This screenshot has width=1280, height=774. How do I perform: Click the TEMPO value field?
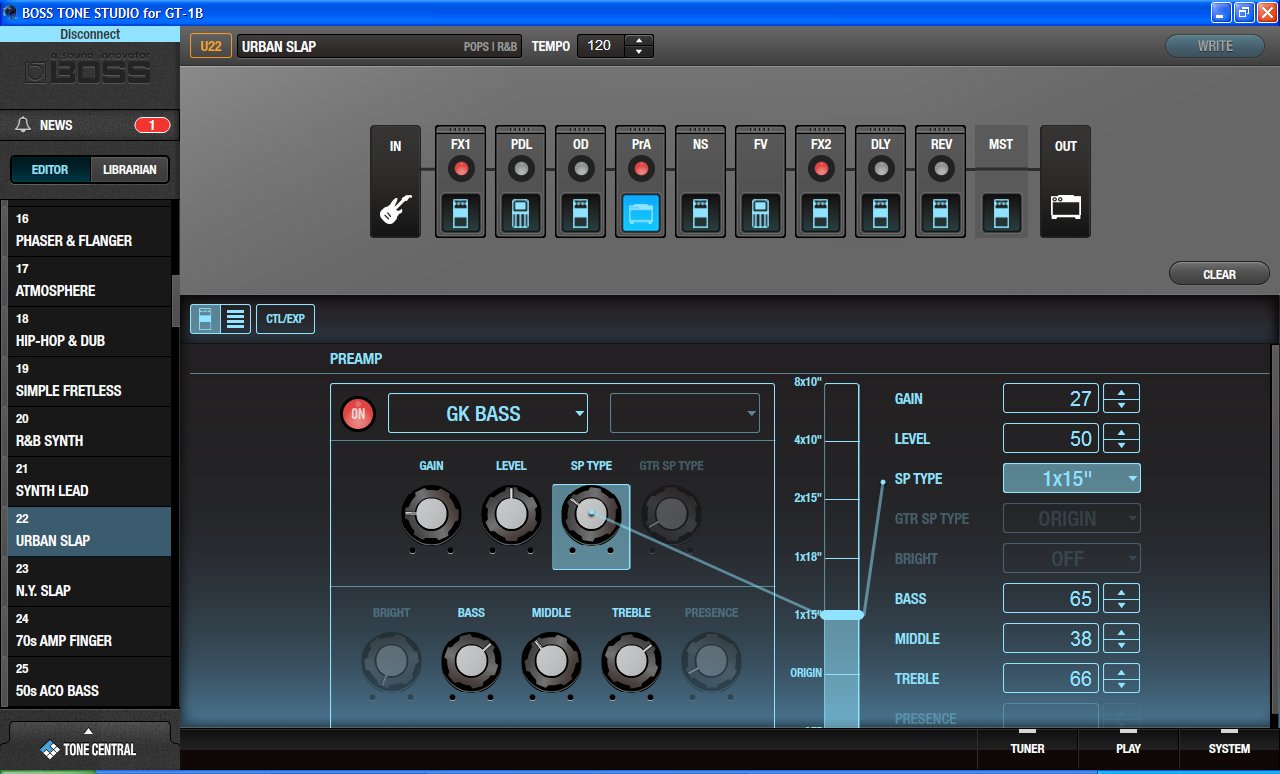601,46
